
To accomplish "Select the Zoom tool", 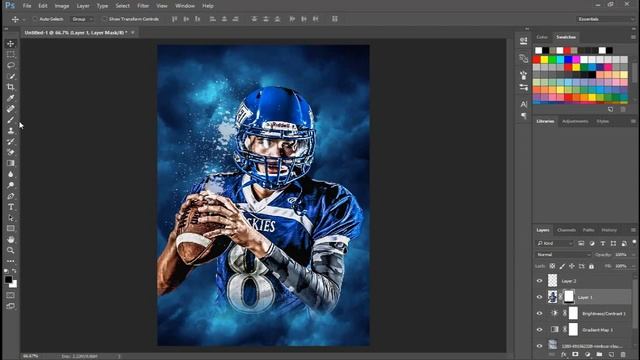I will tap(11, 250).
